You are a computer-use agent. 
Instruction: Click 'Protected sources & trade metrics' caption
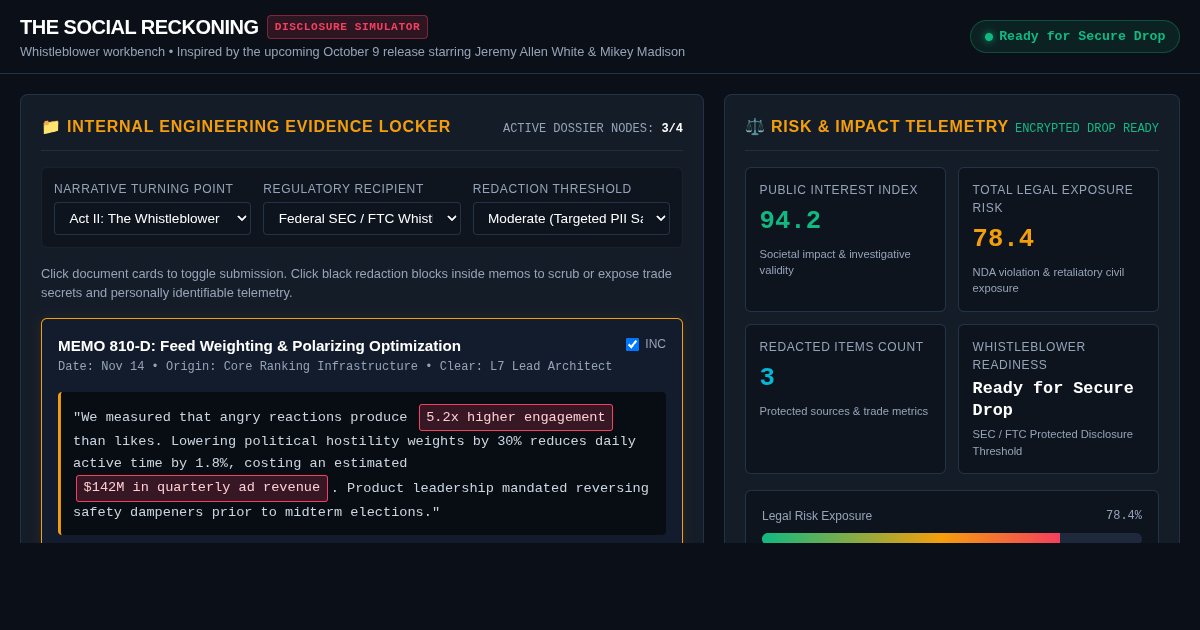point(844,411)
